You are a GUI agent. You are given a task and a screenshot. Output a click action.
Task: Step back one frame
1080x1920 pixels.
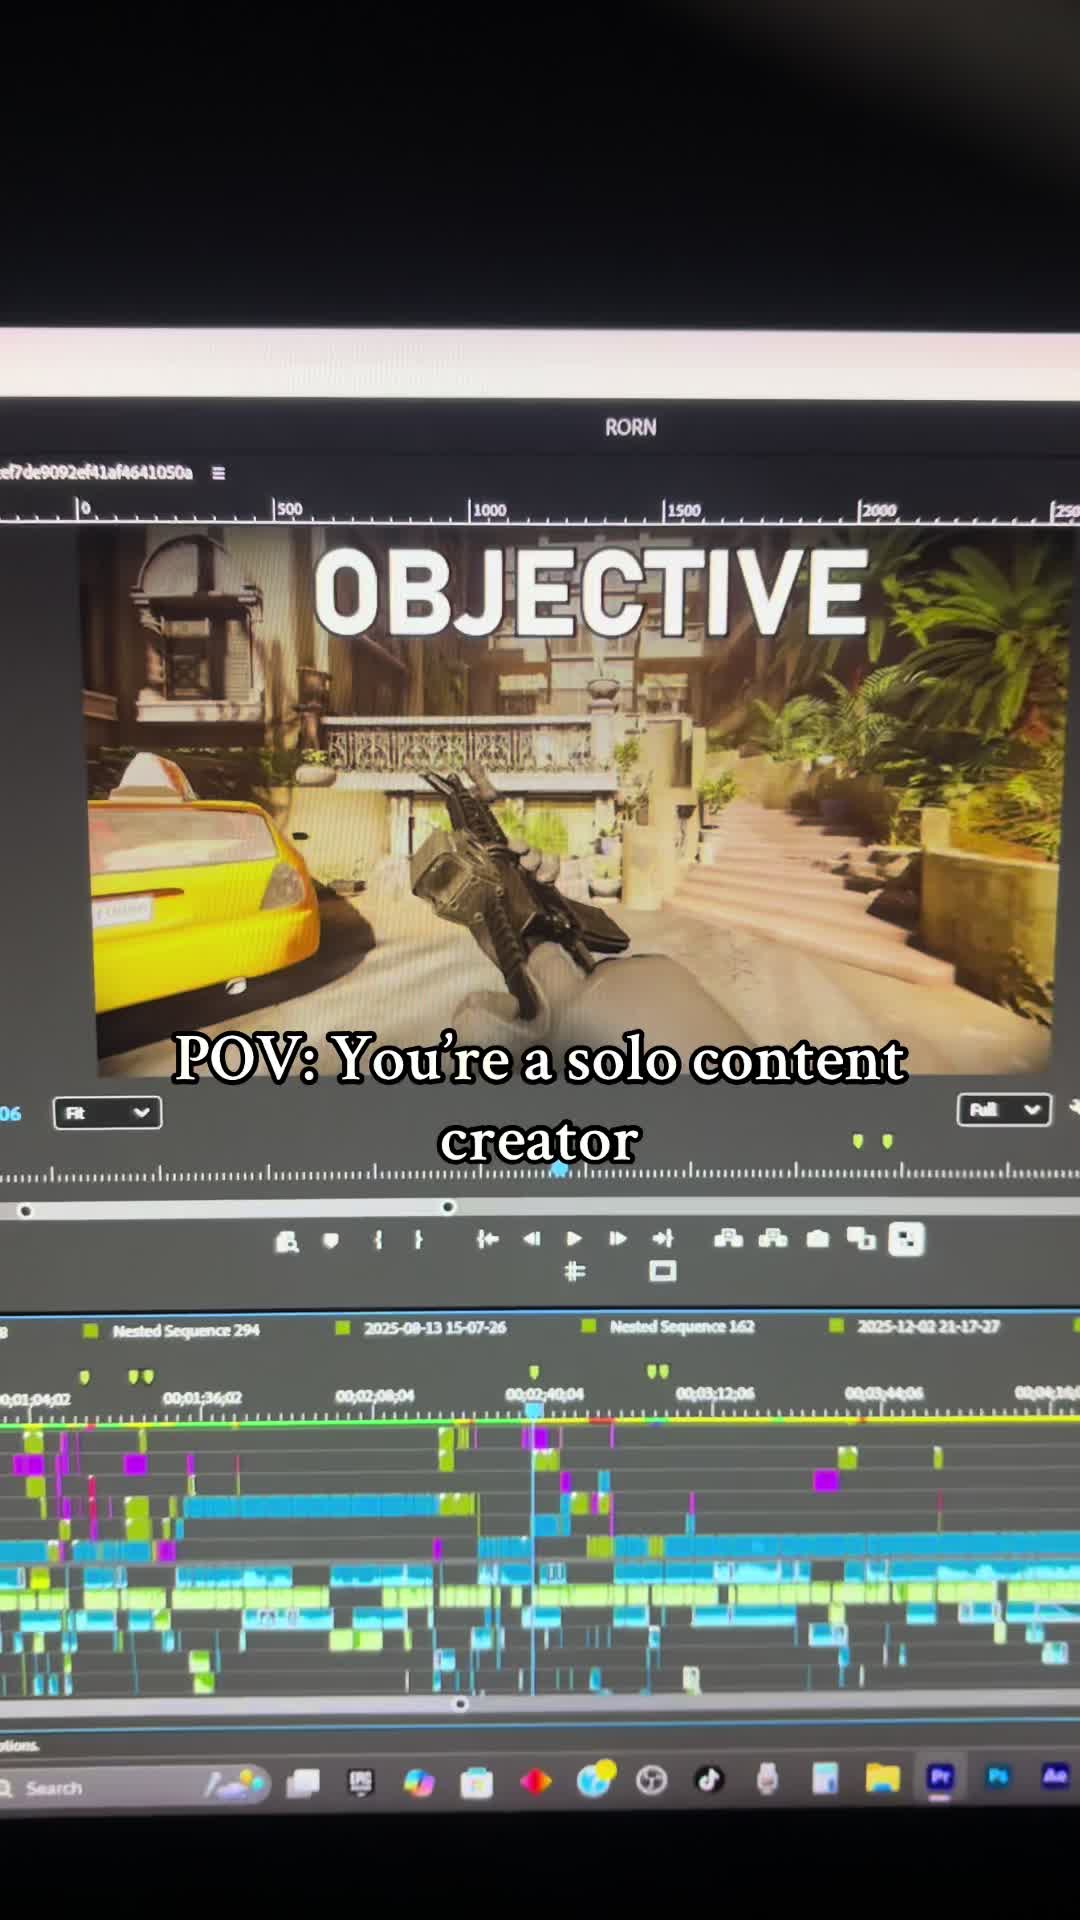click(x=531, y=1239)
